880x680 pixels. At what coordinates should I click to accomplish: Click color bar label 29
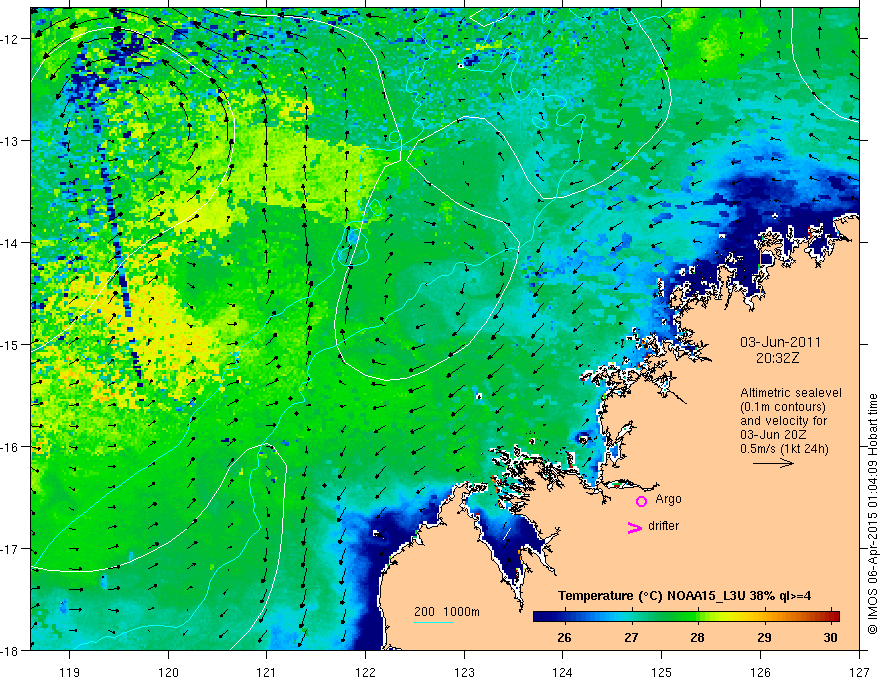[764, 638]
